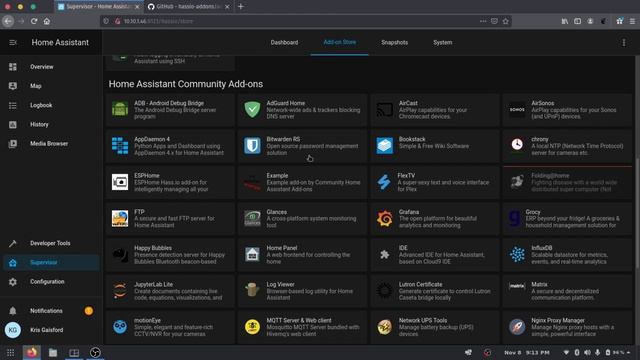Open Developer Tools
Screen dimensions: 640x360
coord(51,243)
